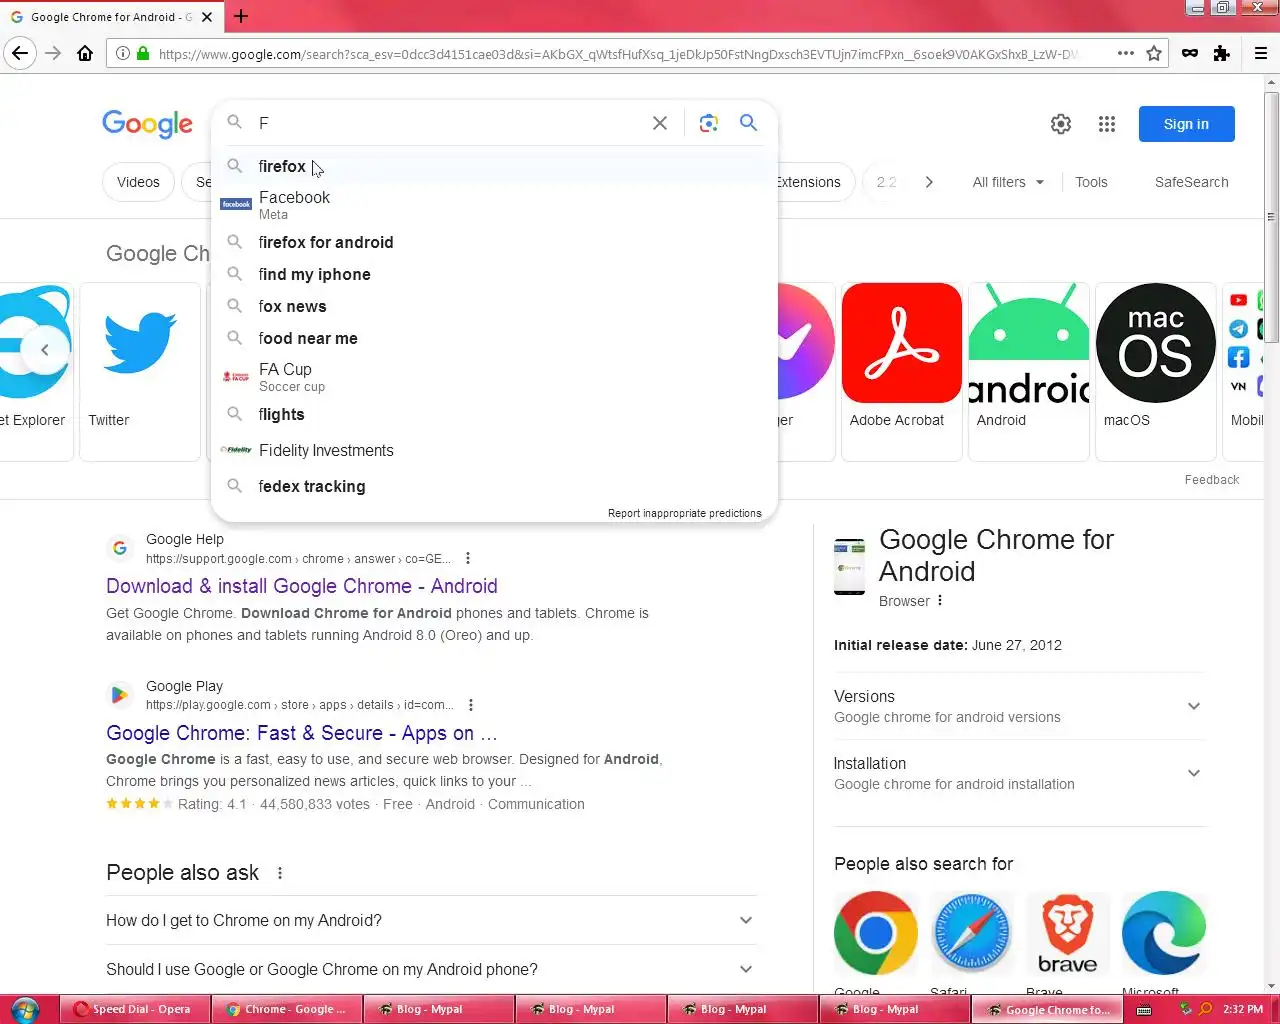This screenshot has height=1024, width=1280.
Task: Select the Android image card
Action: click(1029, 371)
